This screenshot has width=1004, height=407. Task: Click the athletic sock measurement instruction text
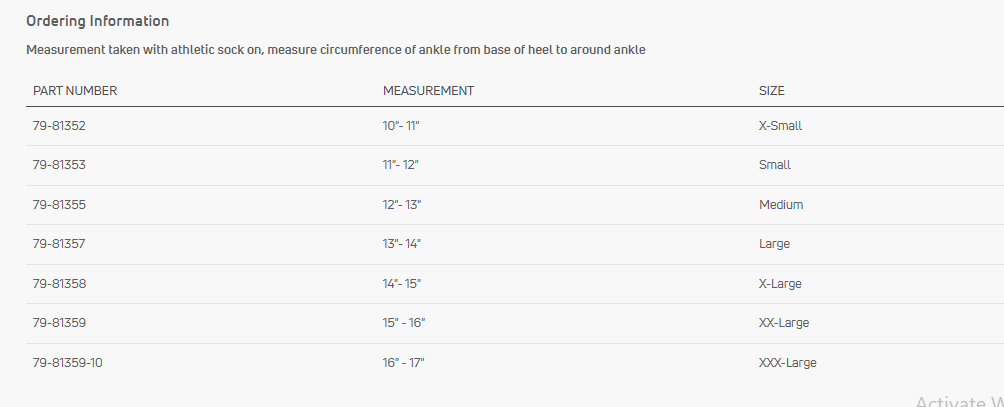(x=335, y=50)
